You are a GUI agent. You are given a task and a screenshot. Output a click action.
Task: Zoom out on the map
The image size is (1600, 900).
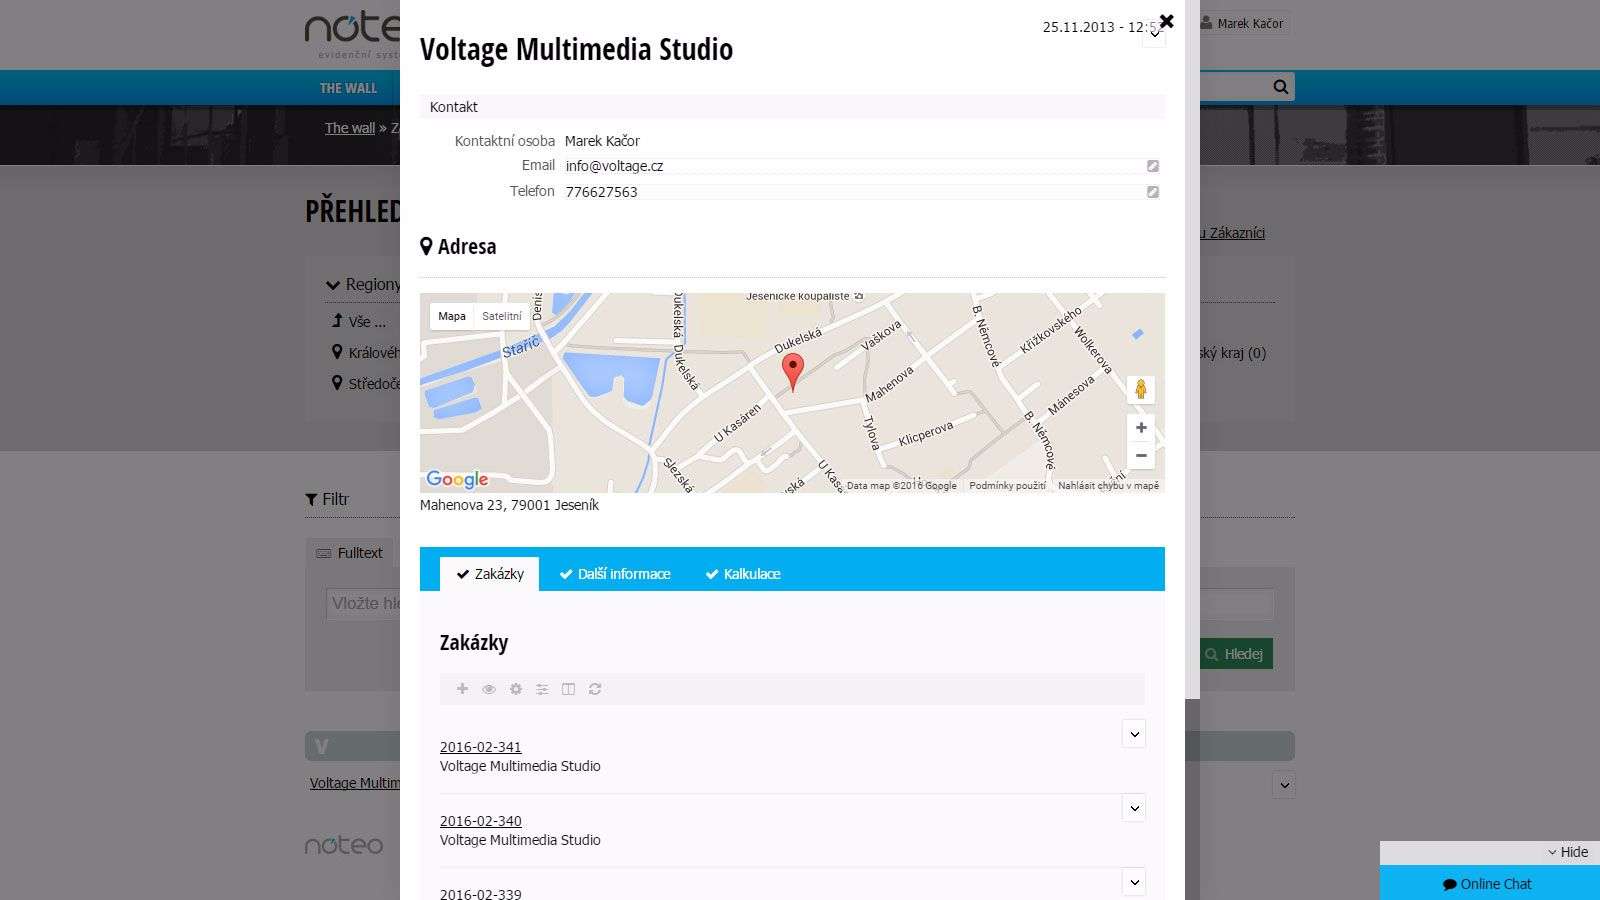click(x=1140, y=456)
